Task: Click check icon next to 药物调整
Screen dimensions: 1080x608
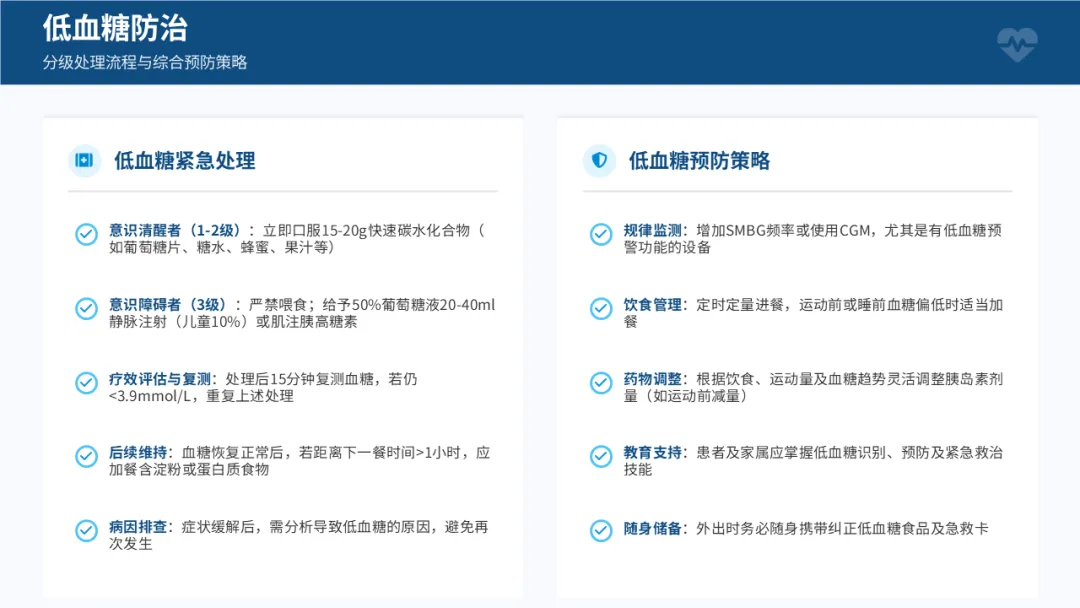Action: [601, 383]
